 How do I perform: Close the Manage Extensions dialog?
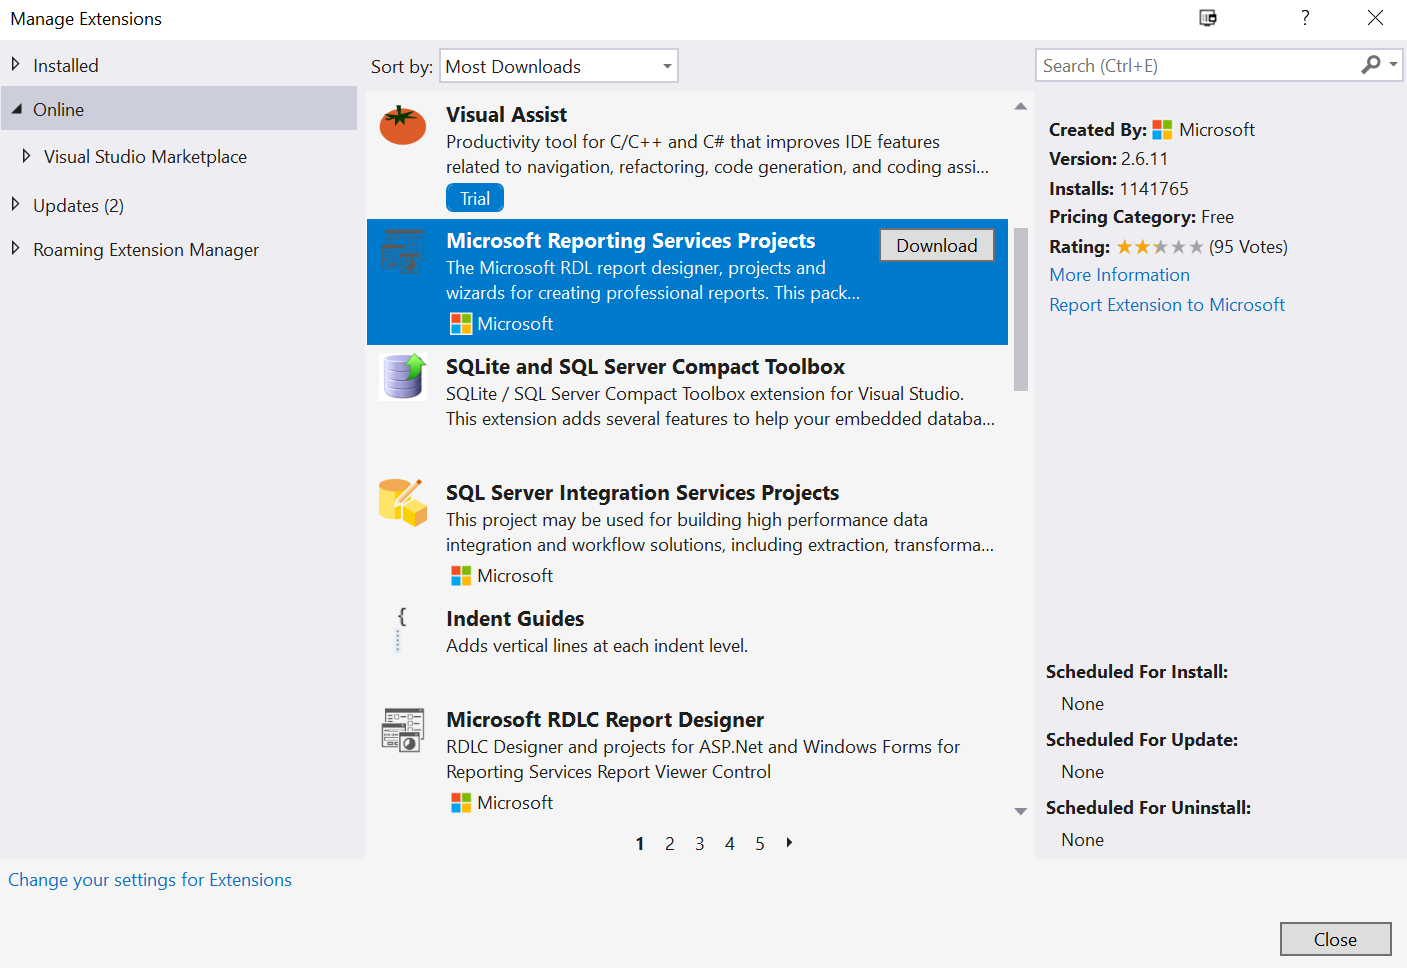(1335, 939)
